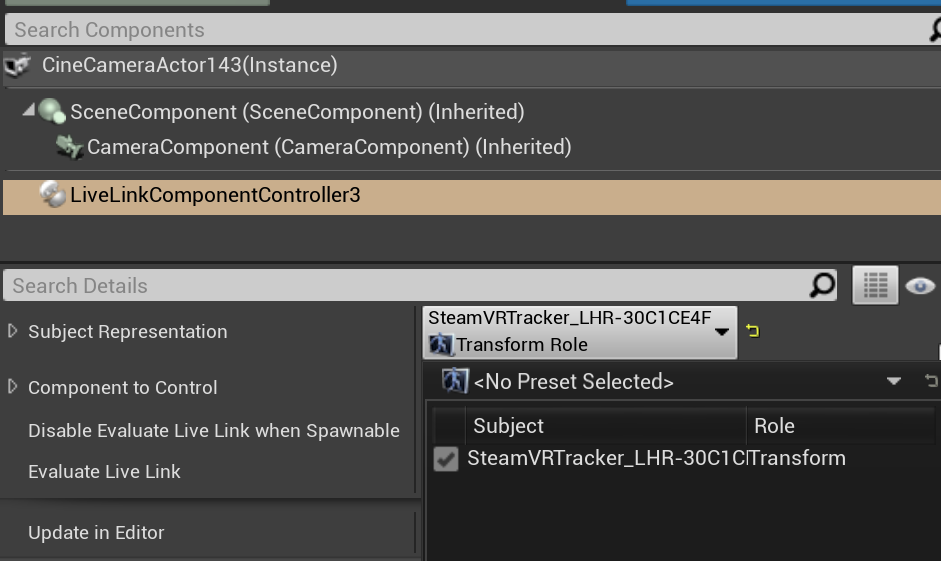Select LiveLinkComponentController3 in the component list

click(215, 195)
